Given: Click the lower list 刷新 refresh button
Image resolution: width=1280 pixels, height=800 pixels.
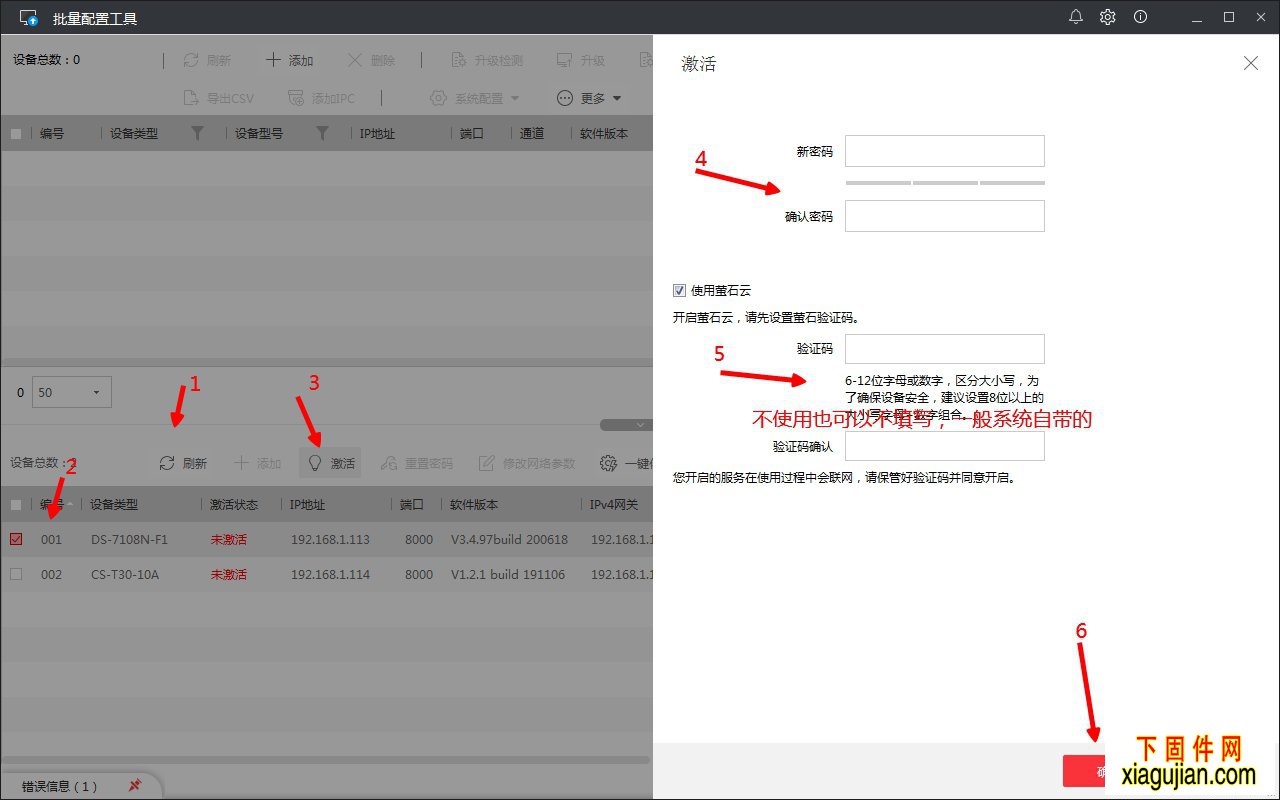Looking at the screenshot, I should tap(183, 463).
